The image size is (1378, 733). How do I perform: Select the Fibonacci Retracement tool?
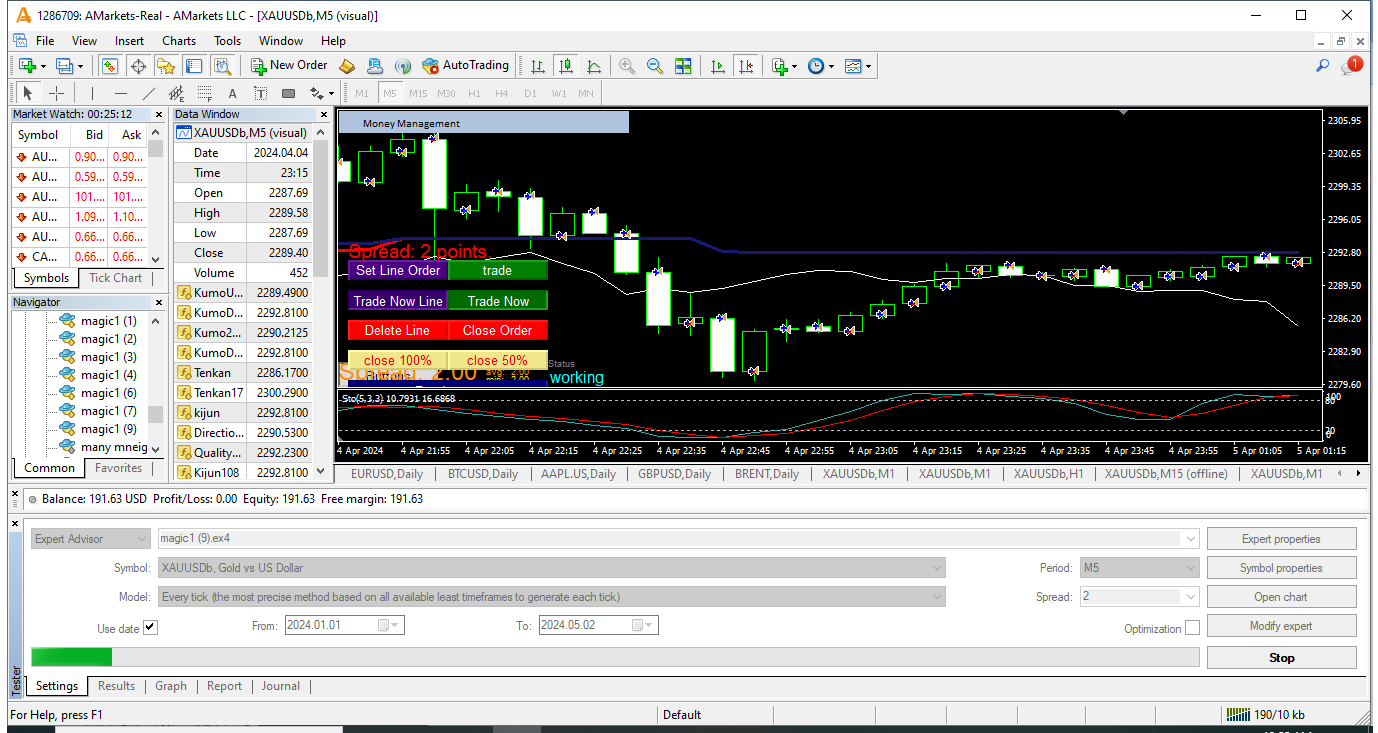point(204,93)
